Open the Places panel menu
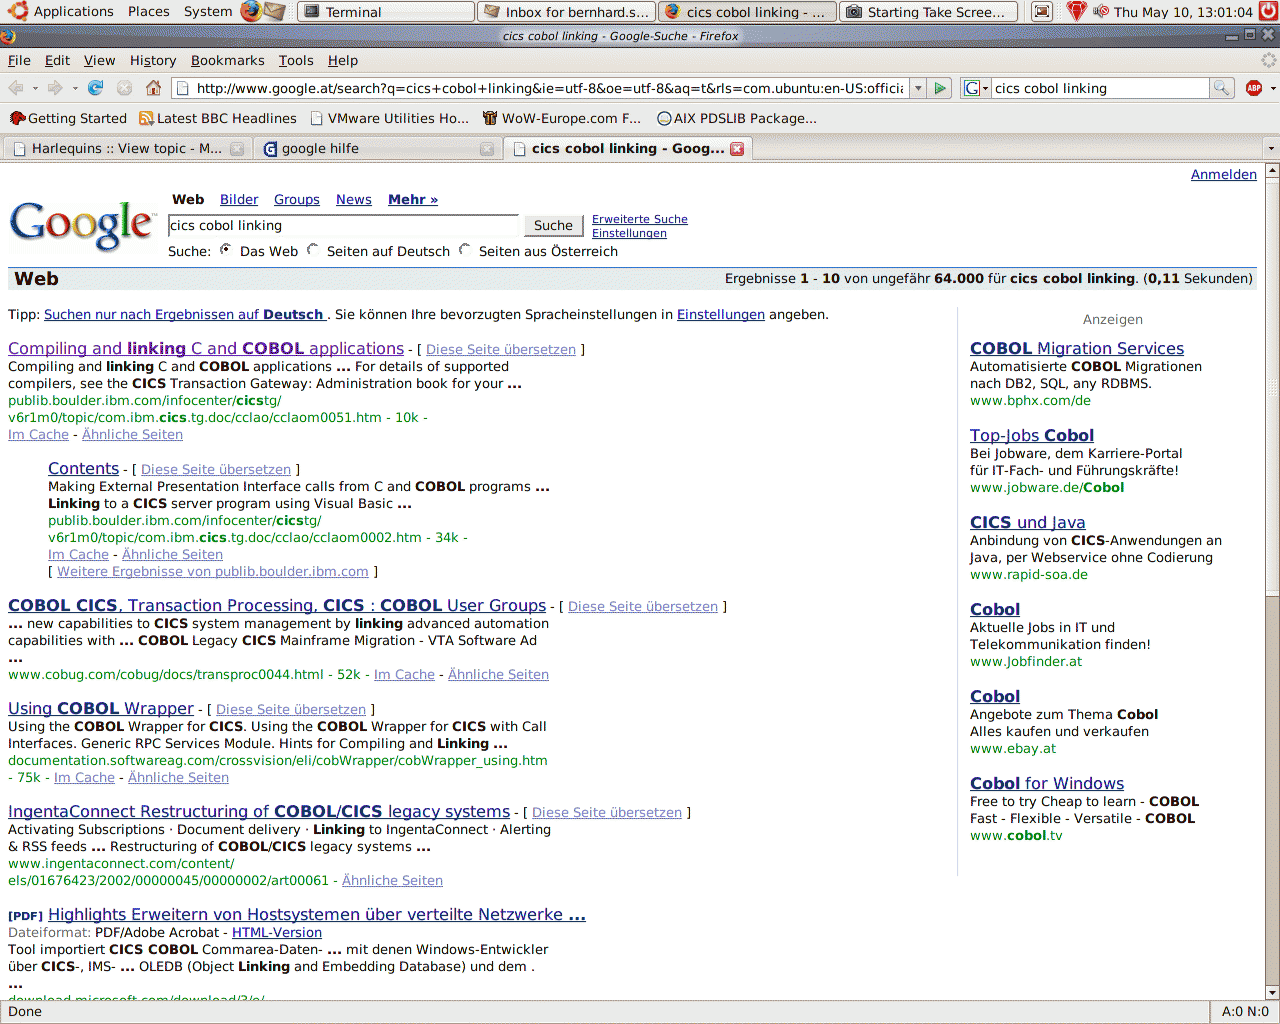 pos(149,11)
